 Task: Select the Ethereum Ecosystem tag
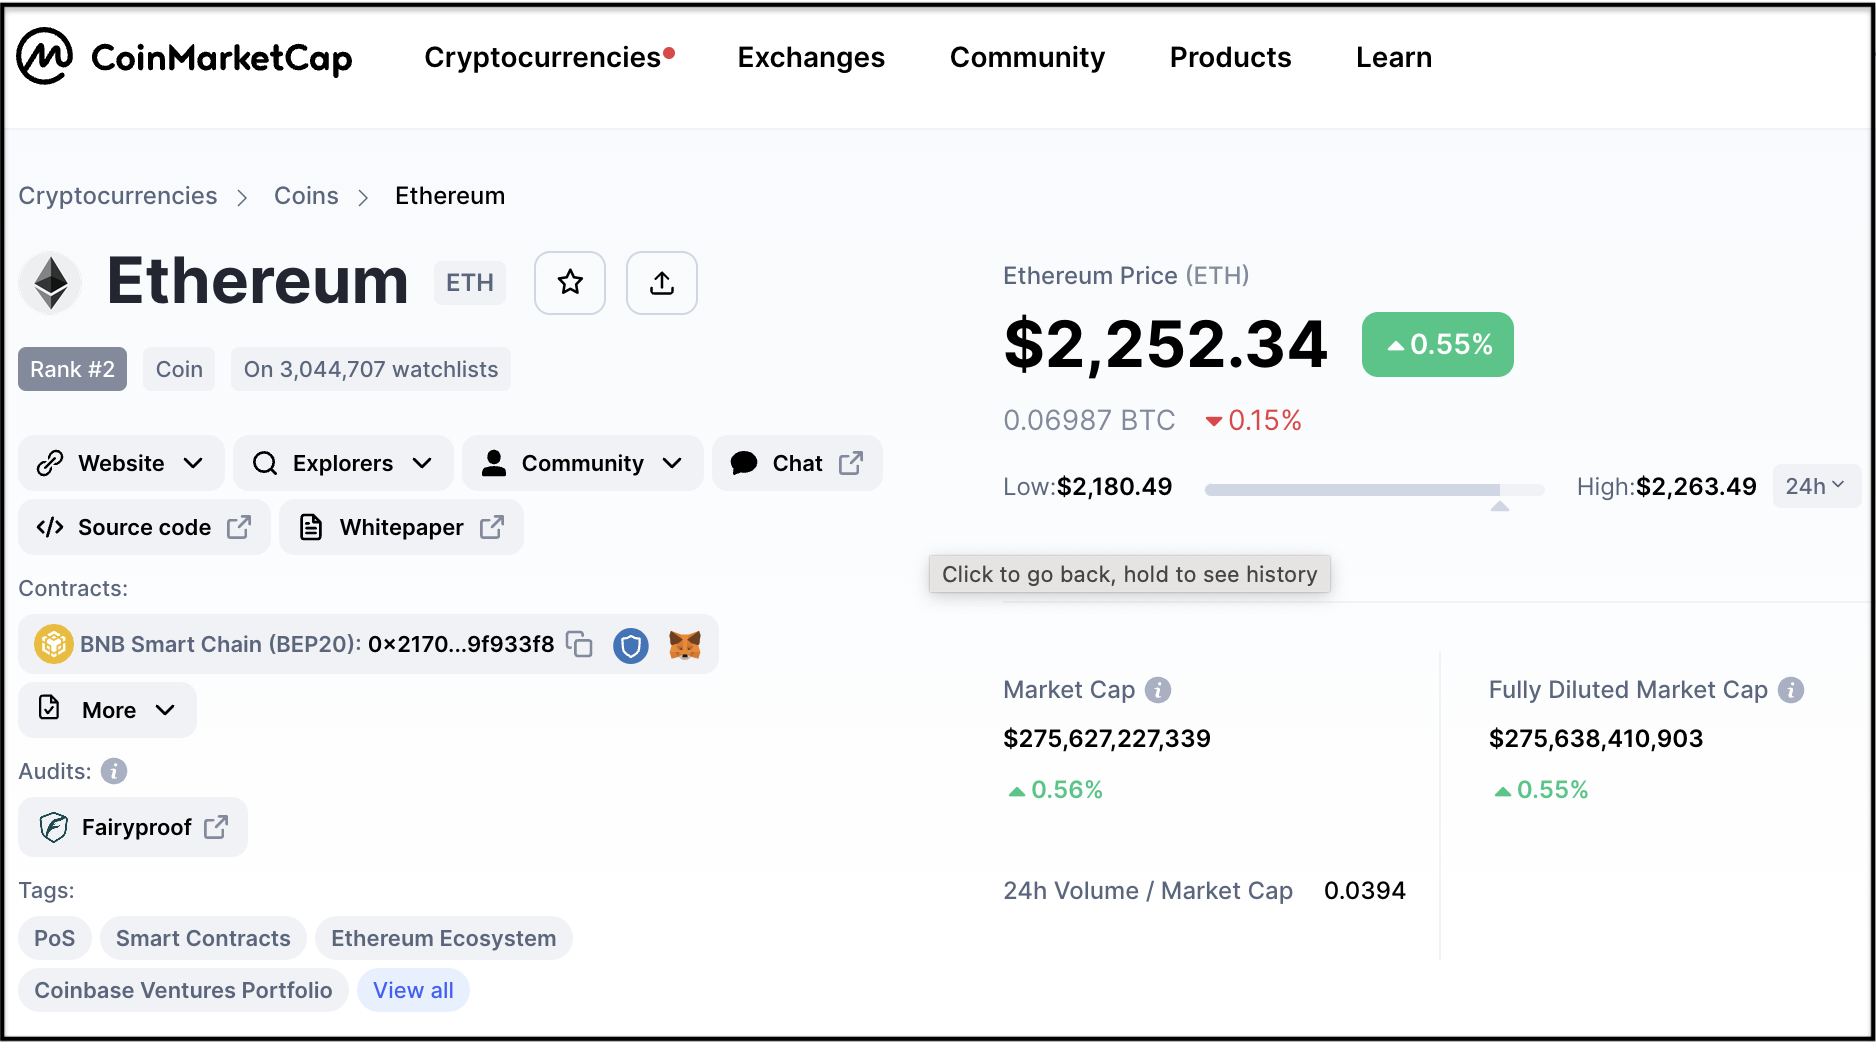coord(443,938)
